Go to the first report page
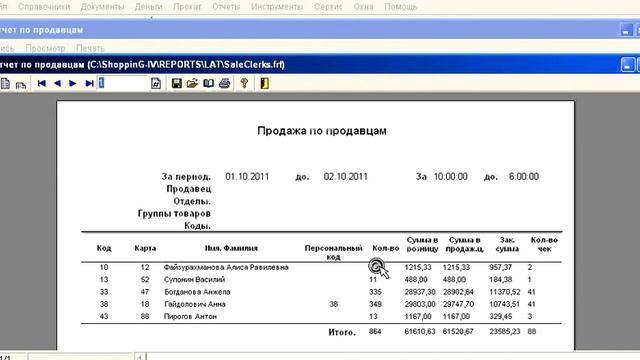 pos(41,84)
